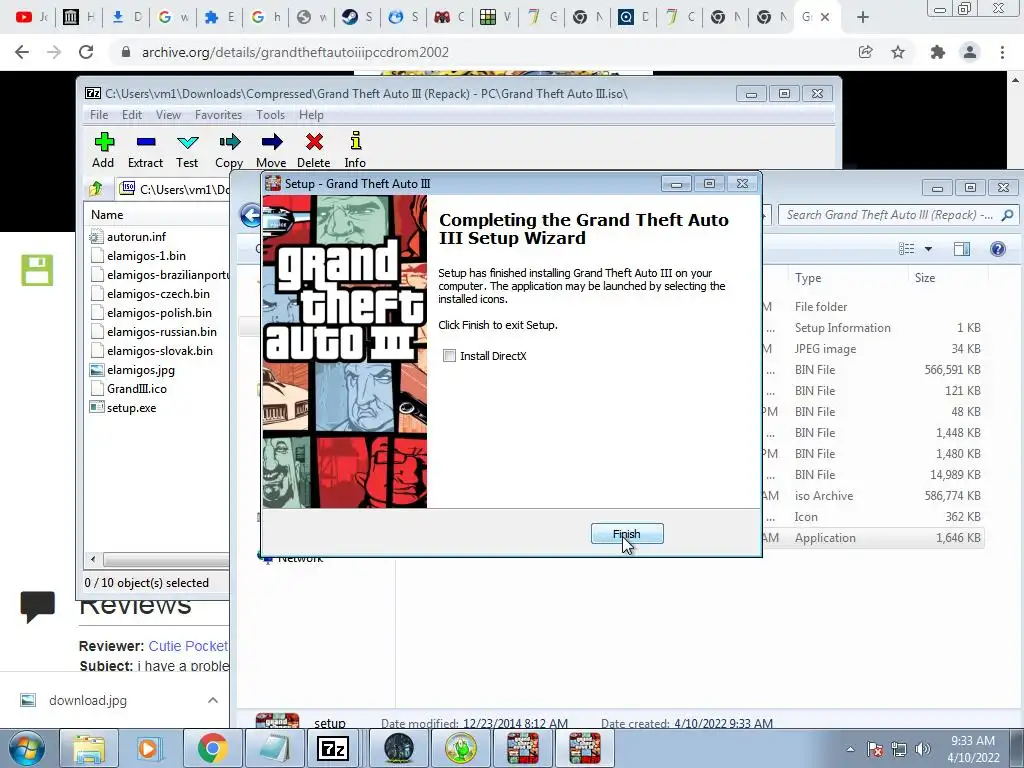
Task: Open the Favorites menu in 7-Zip
Action: tap(219, 115)
